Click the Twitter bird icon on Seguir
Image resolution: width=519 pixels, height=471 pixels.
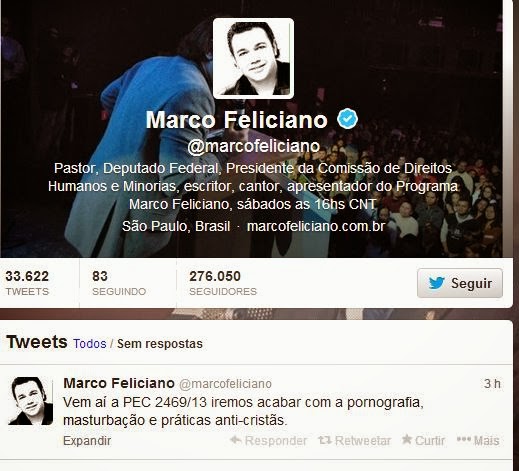point(436,283)
